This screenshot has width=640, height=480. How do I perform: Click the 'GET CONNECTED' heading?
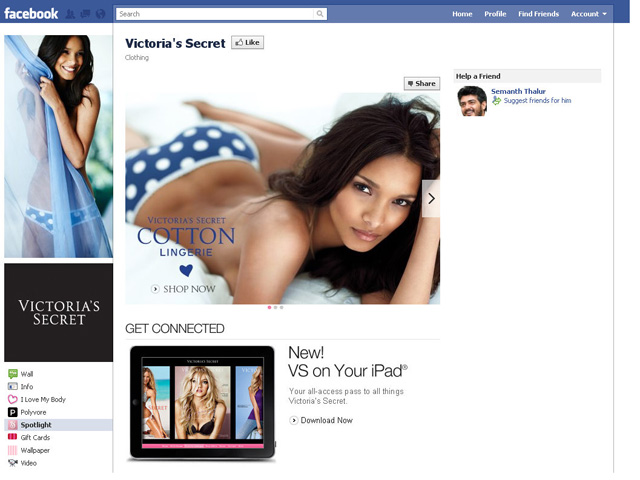coord(175,329)
